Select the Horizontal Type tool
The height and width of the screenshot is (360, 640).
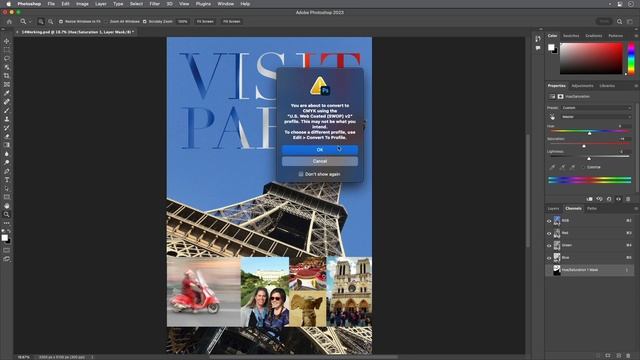7,180
